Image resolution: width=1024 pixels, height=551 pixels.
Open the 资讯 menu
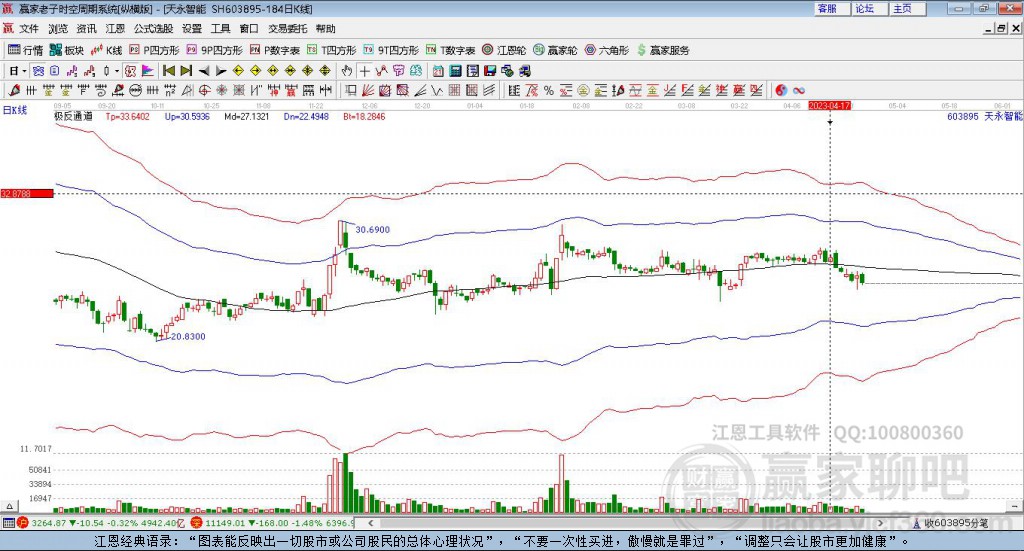click(86, 29)
